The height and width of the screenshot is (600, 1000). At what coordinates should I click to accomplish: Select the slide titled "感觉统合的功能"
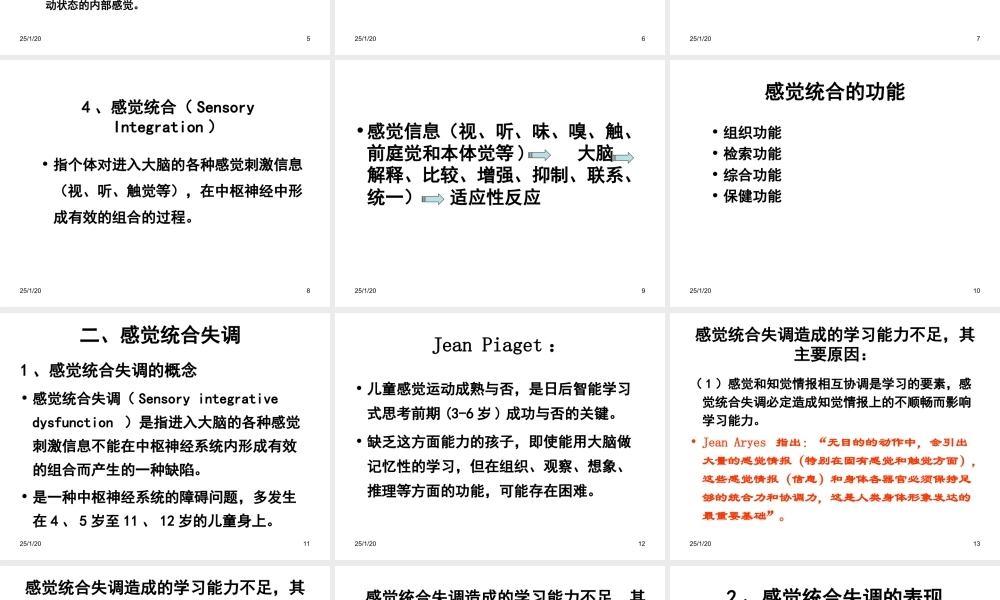833,178
